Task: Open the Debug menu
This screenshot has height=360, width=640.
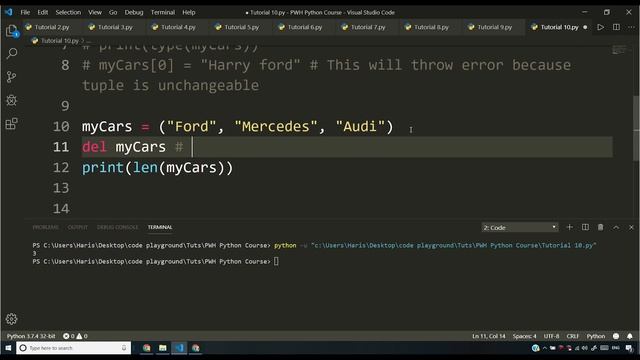Action: click(x=134, y=12)
